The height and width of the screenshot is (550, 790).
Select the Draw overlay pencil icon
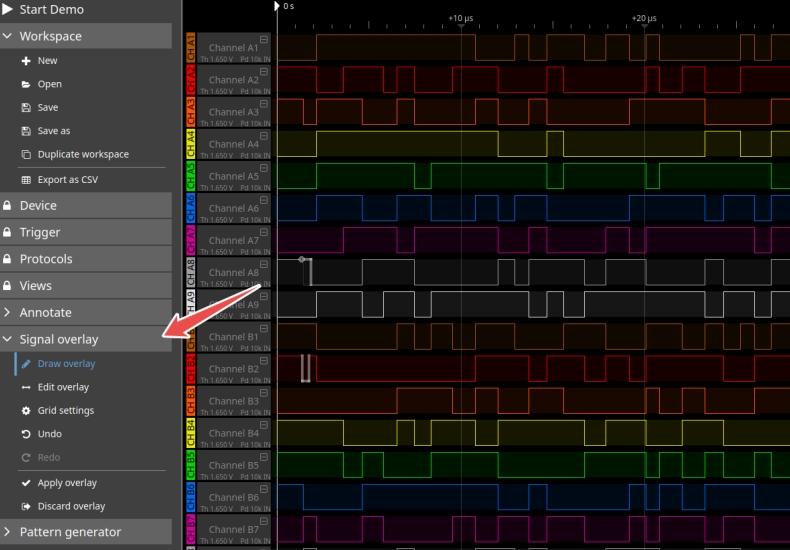click(27, 364)
